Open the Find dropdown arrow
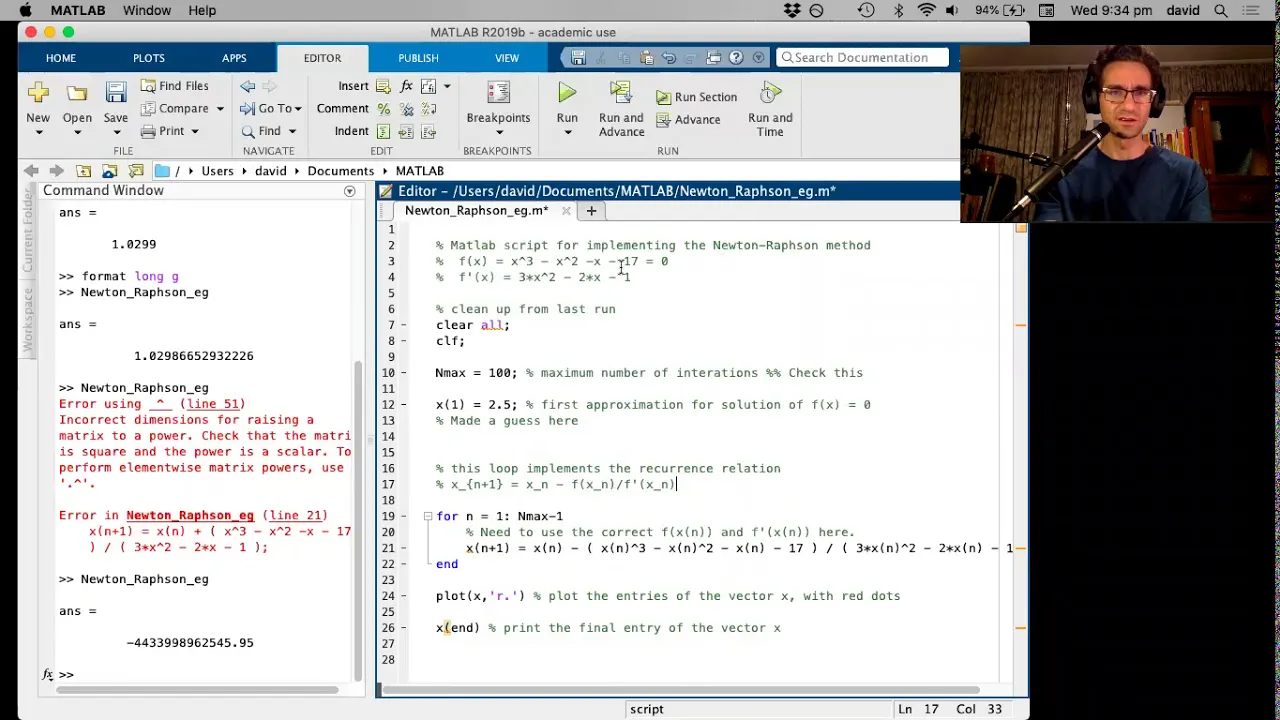Screen dimensions: 1280x720 tap(292, 131)
